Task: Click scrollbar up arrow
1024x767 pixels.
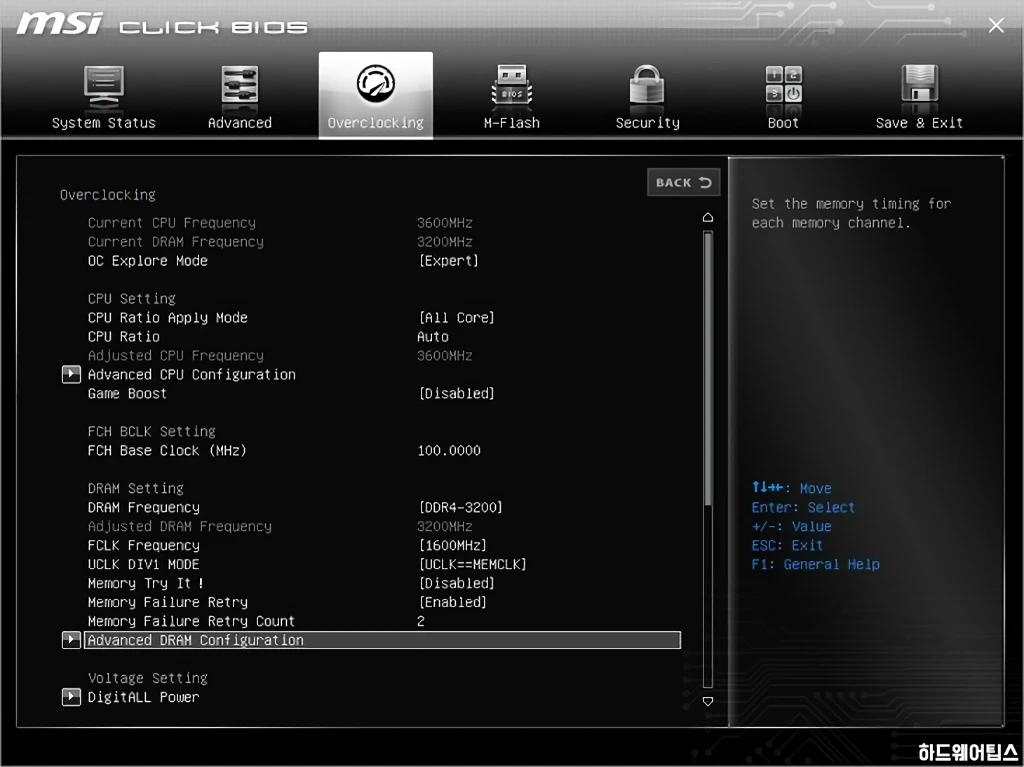Action: tap(708, 218)
